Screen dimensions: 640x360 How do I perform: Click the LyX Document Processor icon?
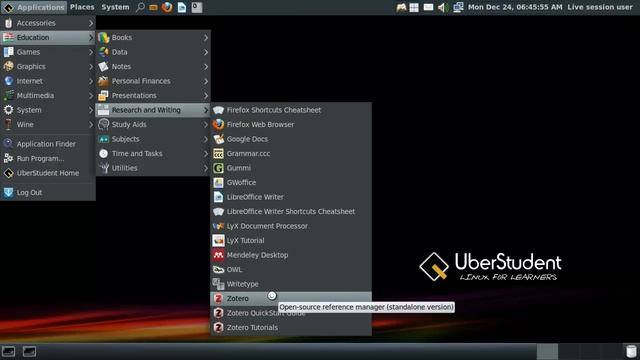click(218, 226)
